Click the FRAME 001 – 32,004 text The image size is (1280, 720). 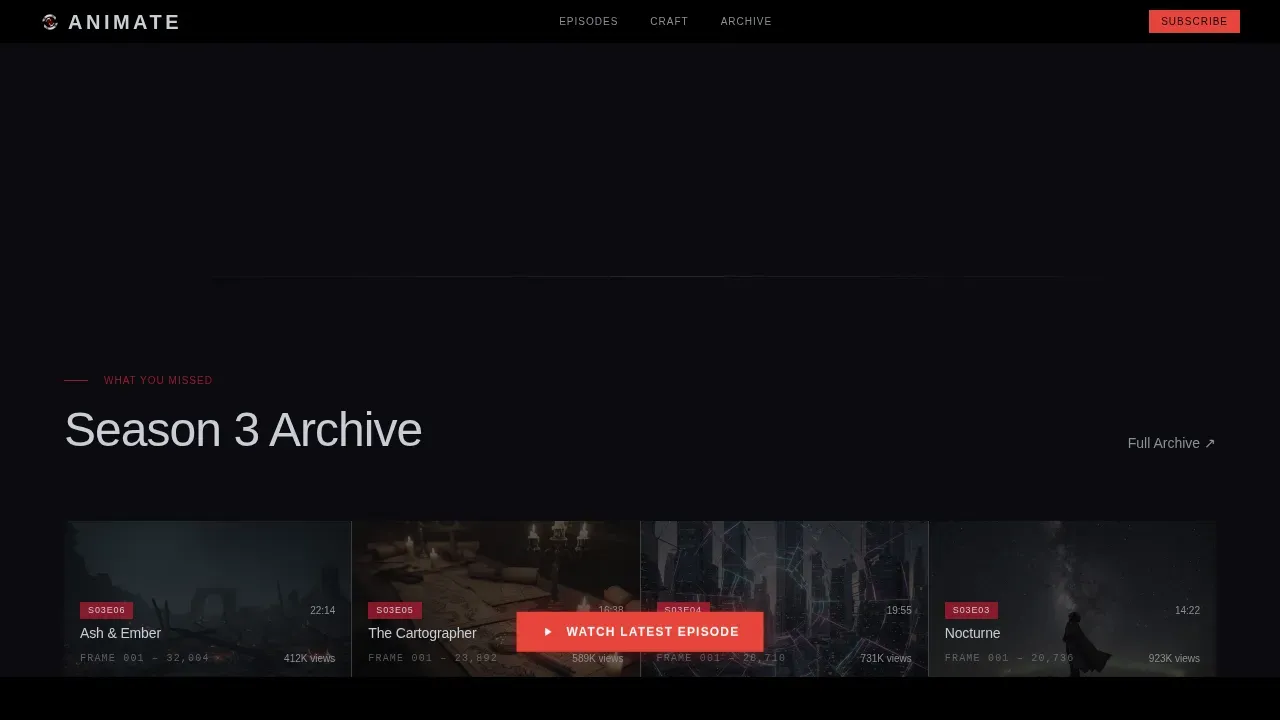(145, 658)
